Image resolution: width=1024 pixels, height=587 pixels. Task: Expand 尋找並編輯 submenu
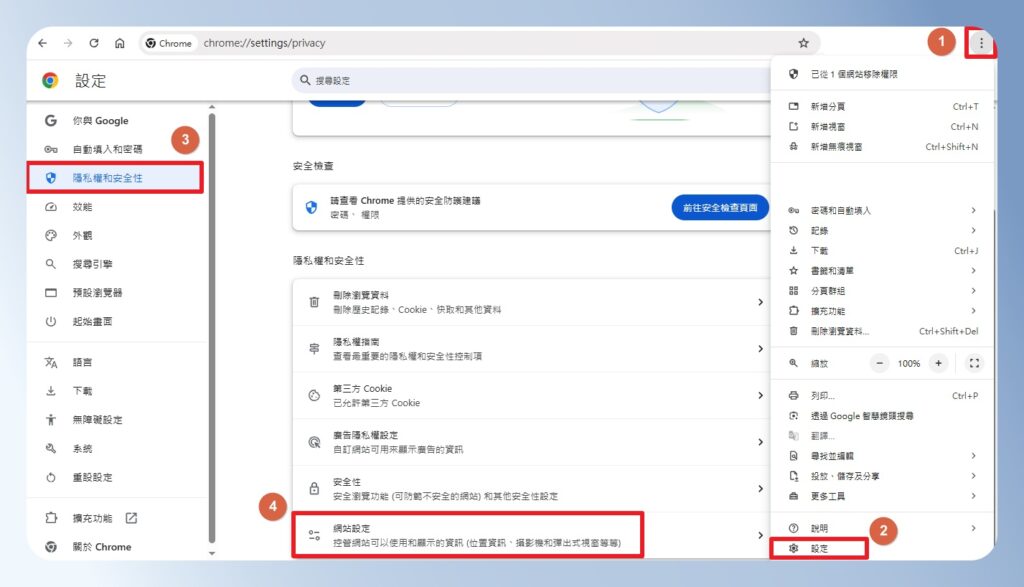tap(884, 456)
